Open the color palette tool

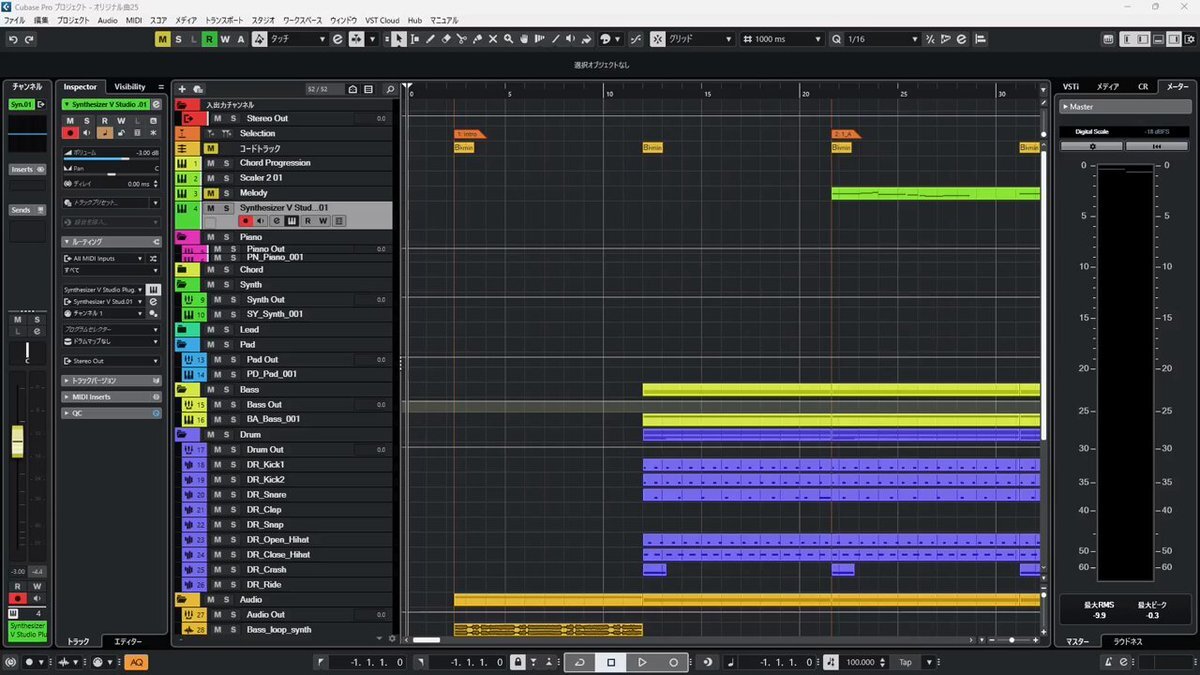(606, 39)
